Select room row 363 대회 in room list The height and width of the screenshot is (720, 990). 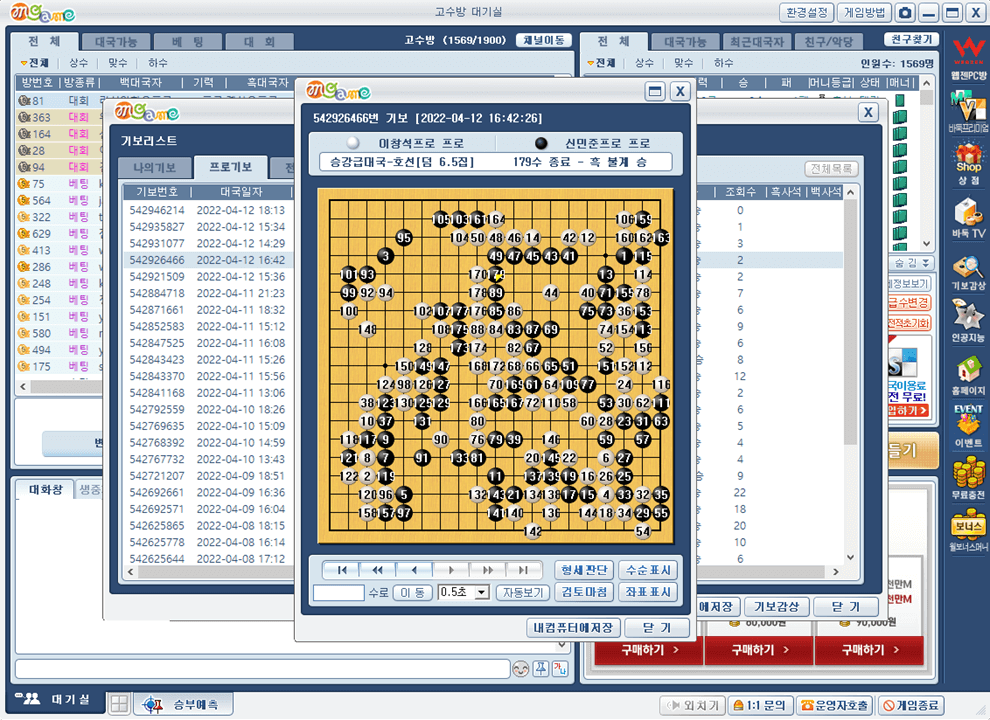tap(58, 117)
